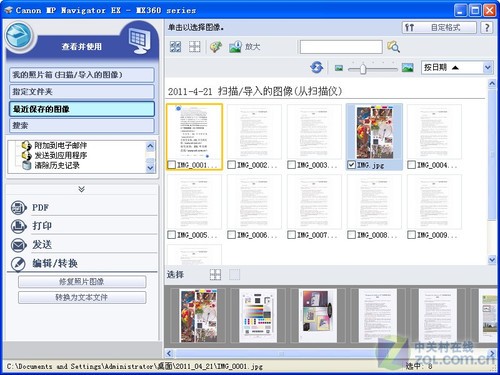Select the IMG_0008 thumbnail

pos(374,202)
